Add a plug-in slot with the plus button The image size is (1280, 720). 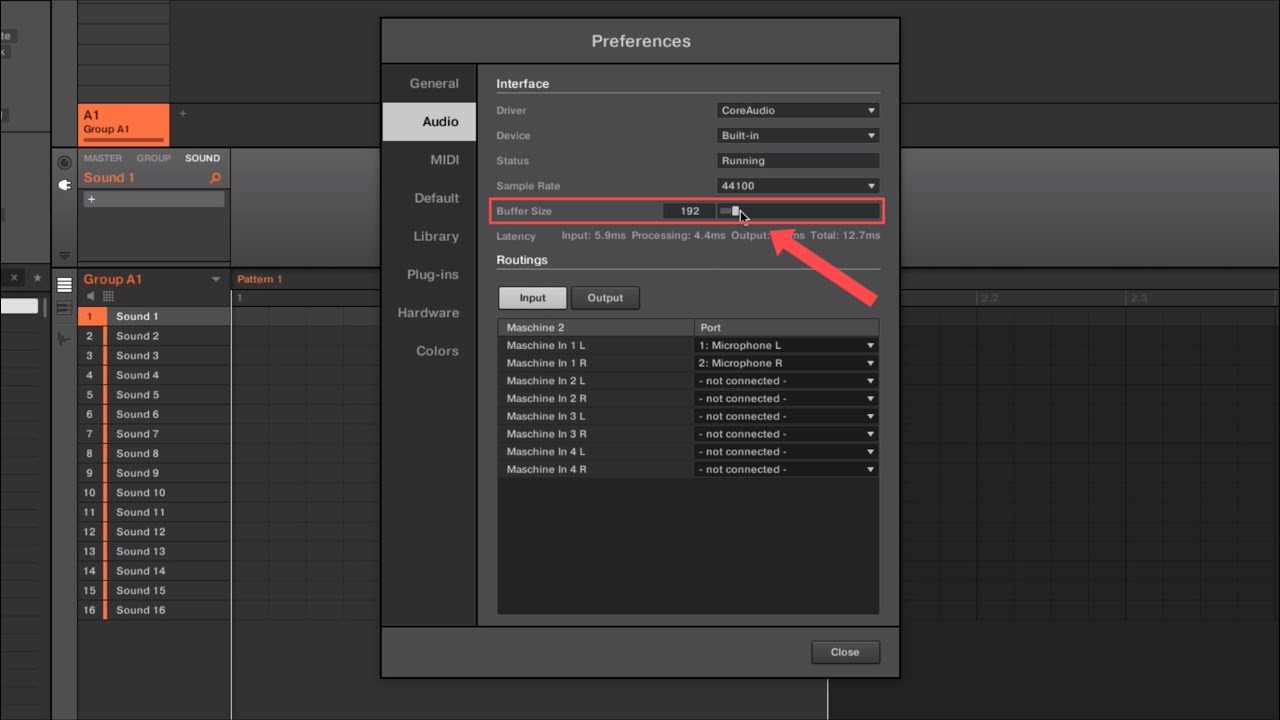(91, 200)
